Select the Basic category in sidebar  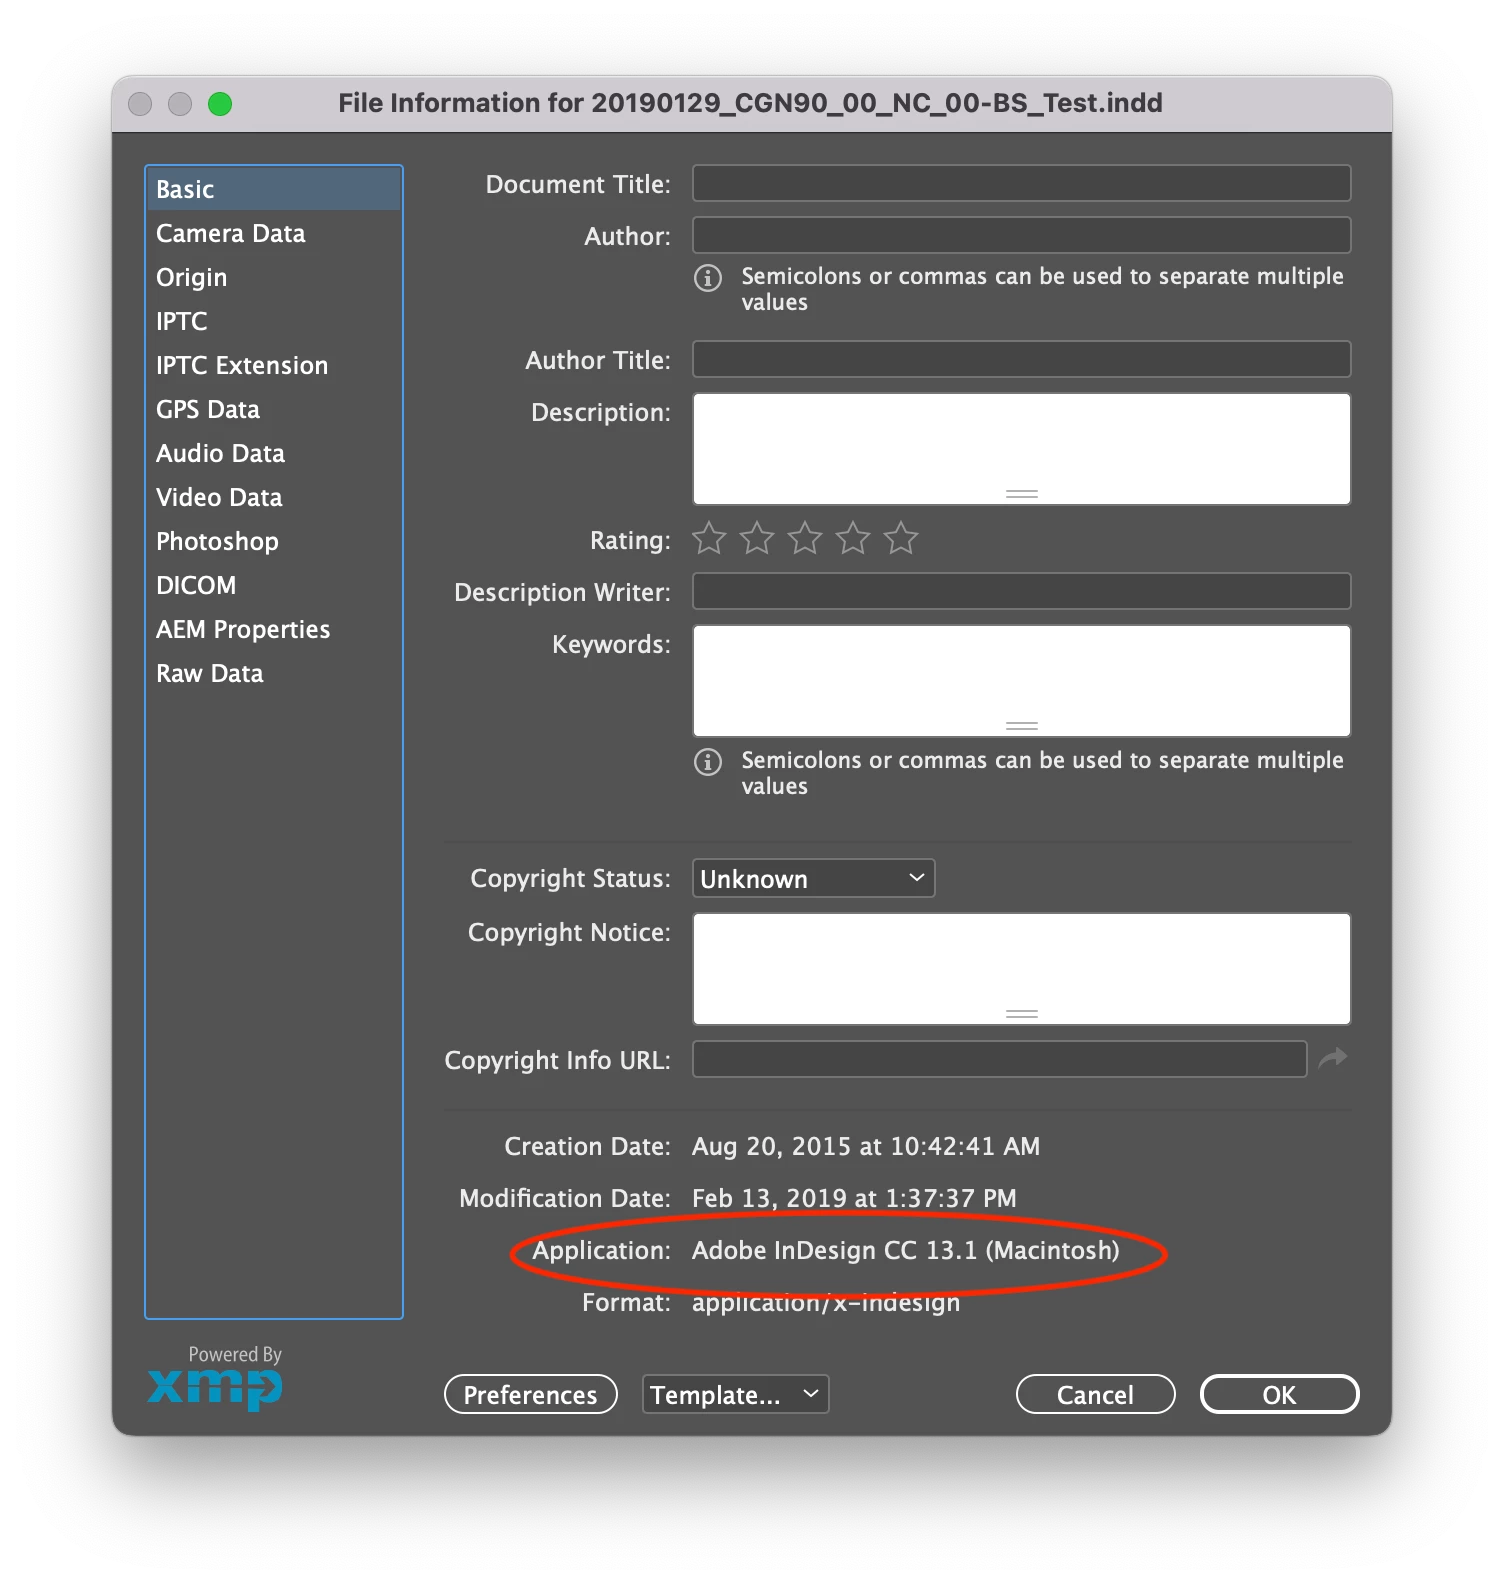pyautogui.click(x=274, y=189)
